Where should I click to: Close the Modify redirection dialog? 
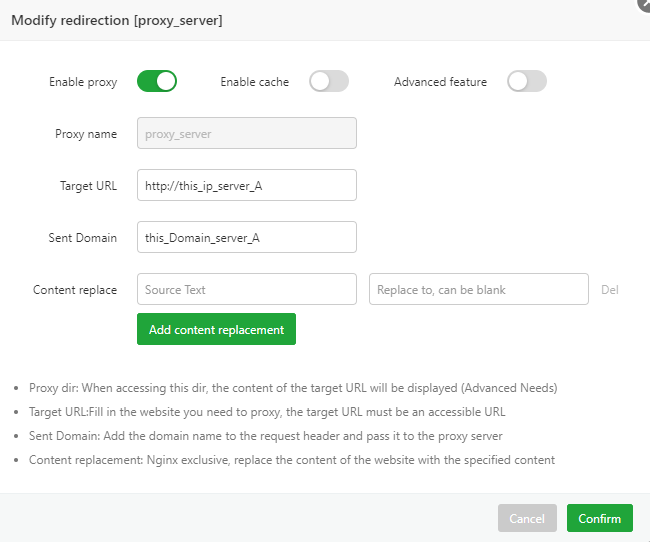coord(644,4)
